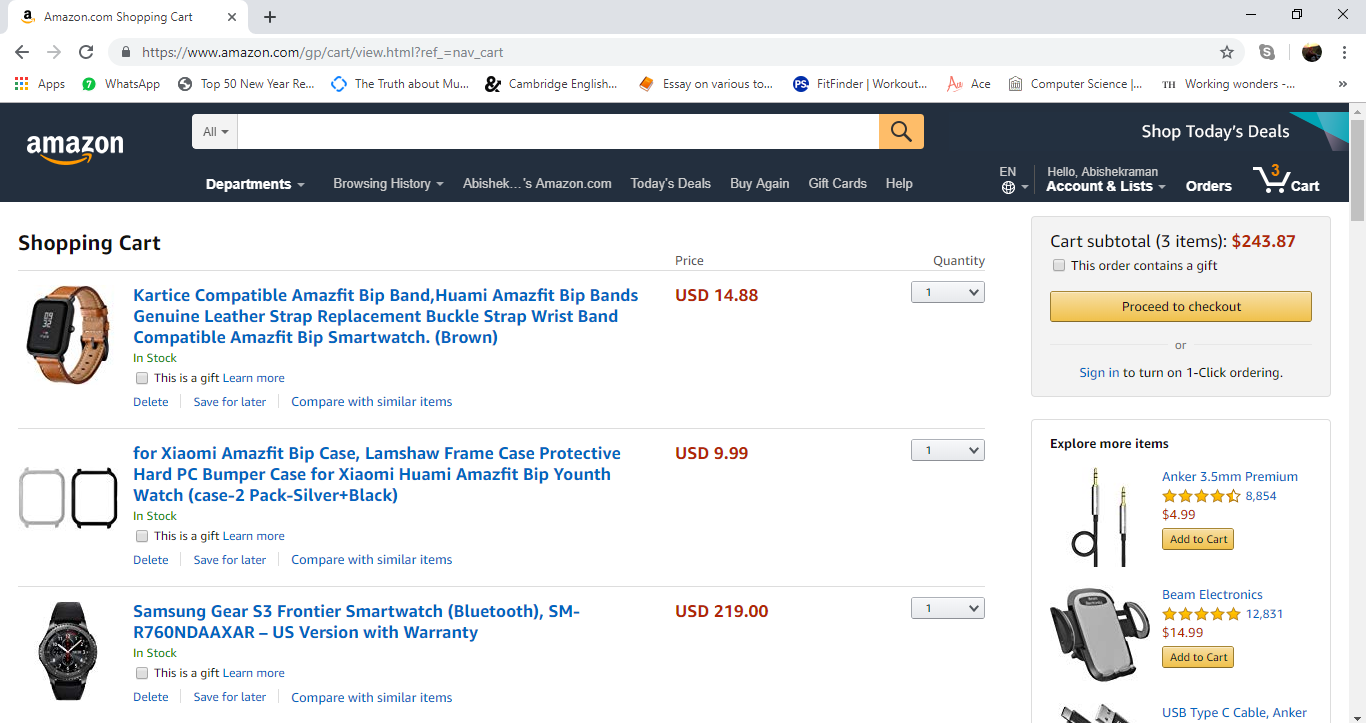Open the WhatsApp bookmark
Image resolution: width=1366 pixels, height=723 pixels.
(x=121, y=84)
